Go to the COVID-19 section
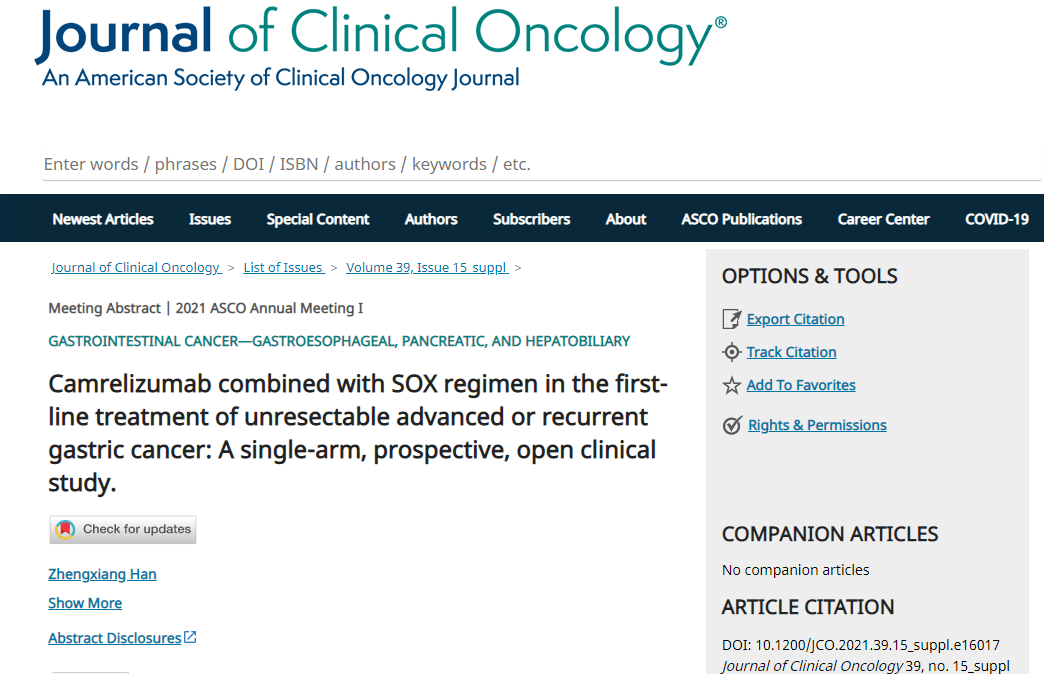This screenshot has height=674, width=1044. pyautogui.click(x=997, y=219)
